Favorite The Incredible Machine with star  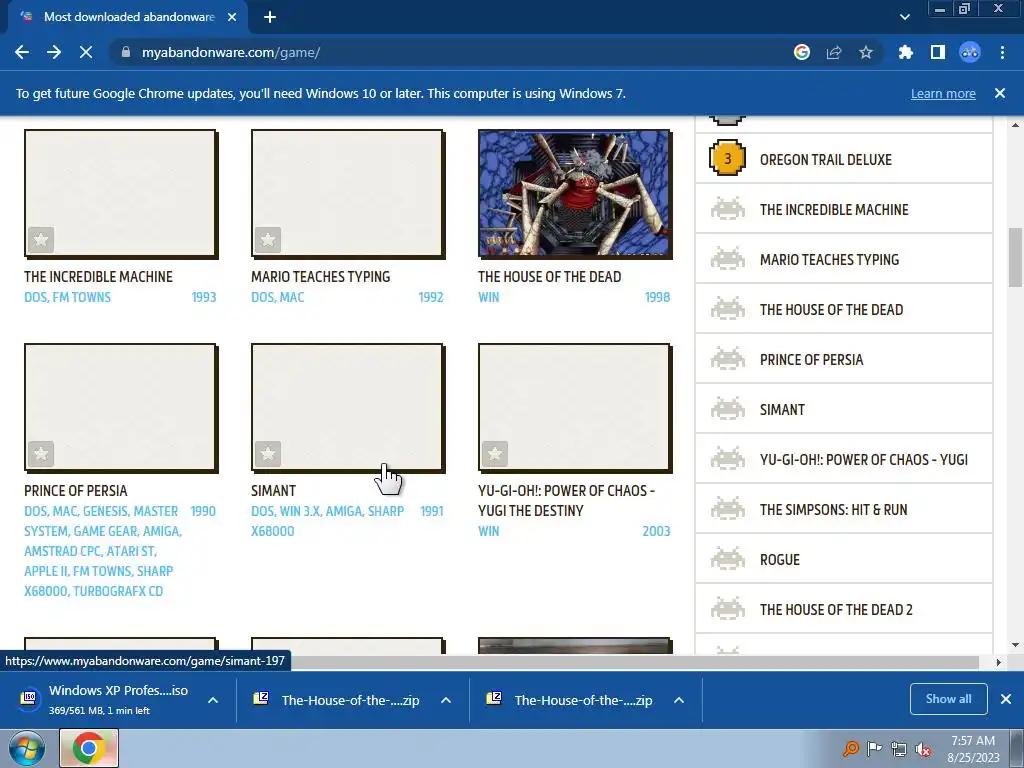coord(40,240)
